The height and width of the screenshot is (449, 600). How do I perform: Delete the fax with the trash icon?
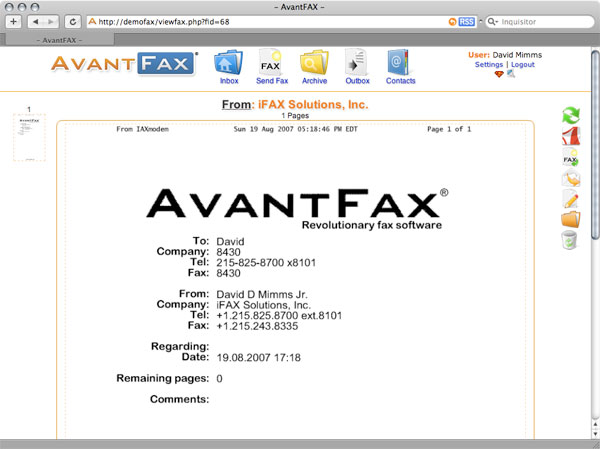569,240
